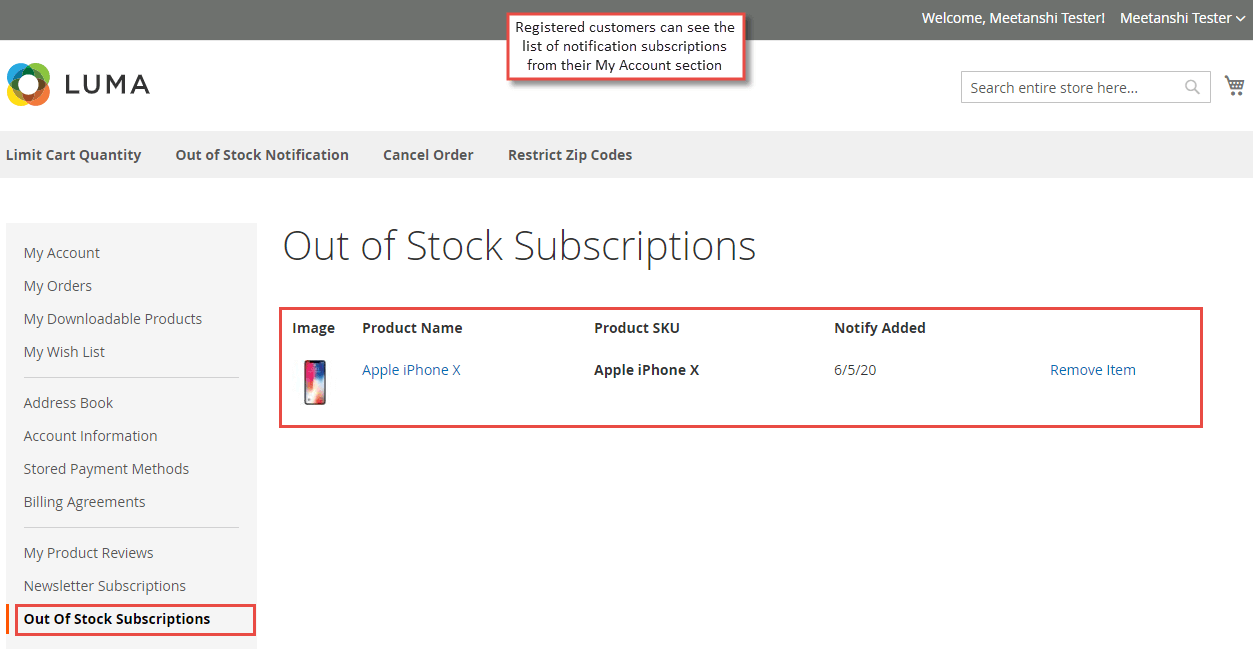The image size is (1253, 656).
Task: Open the Limit Cart Quantity menu
Action: (x=73, y=155)
